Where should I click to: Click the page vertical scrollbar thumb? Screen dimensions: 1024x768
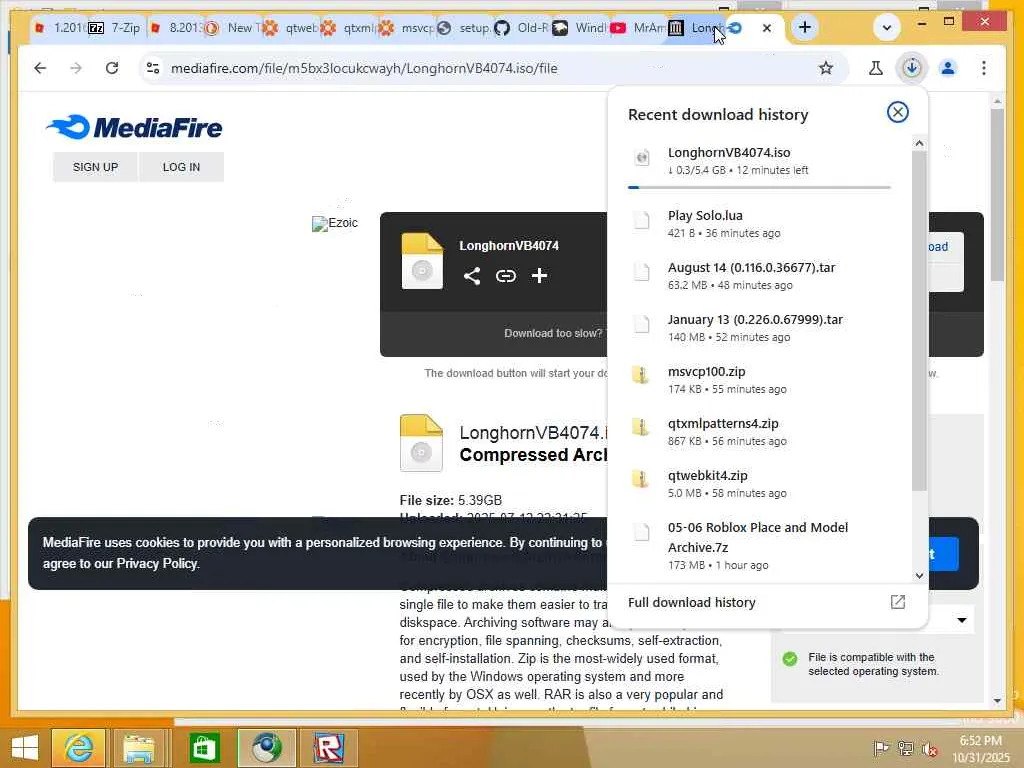(997, 195)
